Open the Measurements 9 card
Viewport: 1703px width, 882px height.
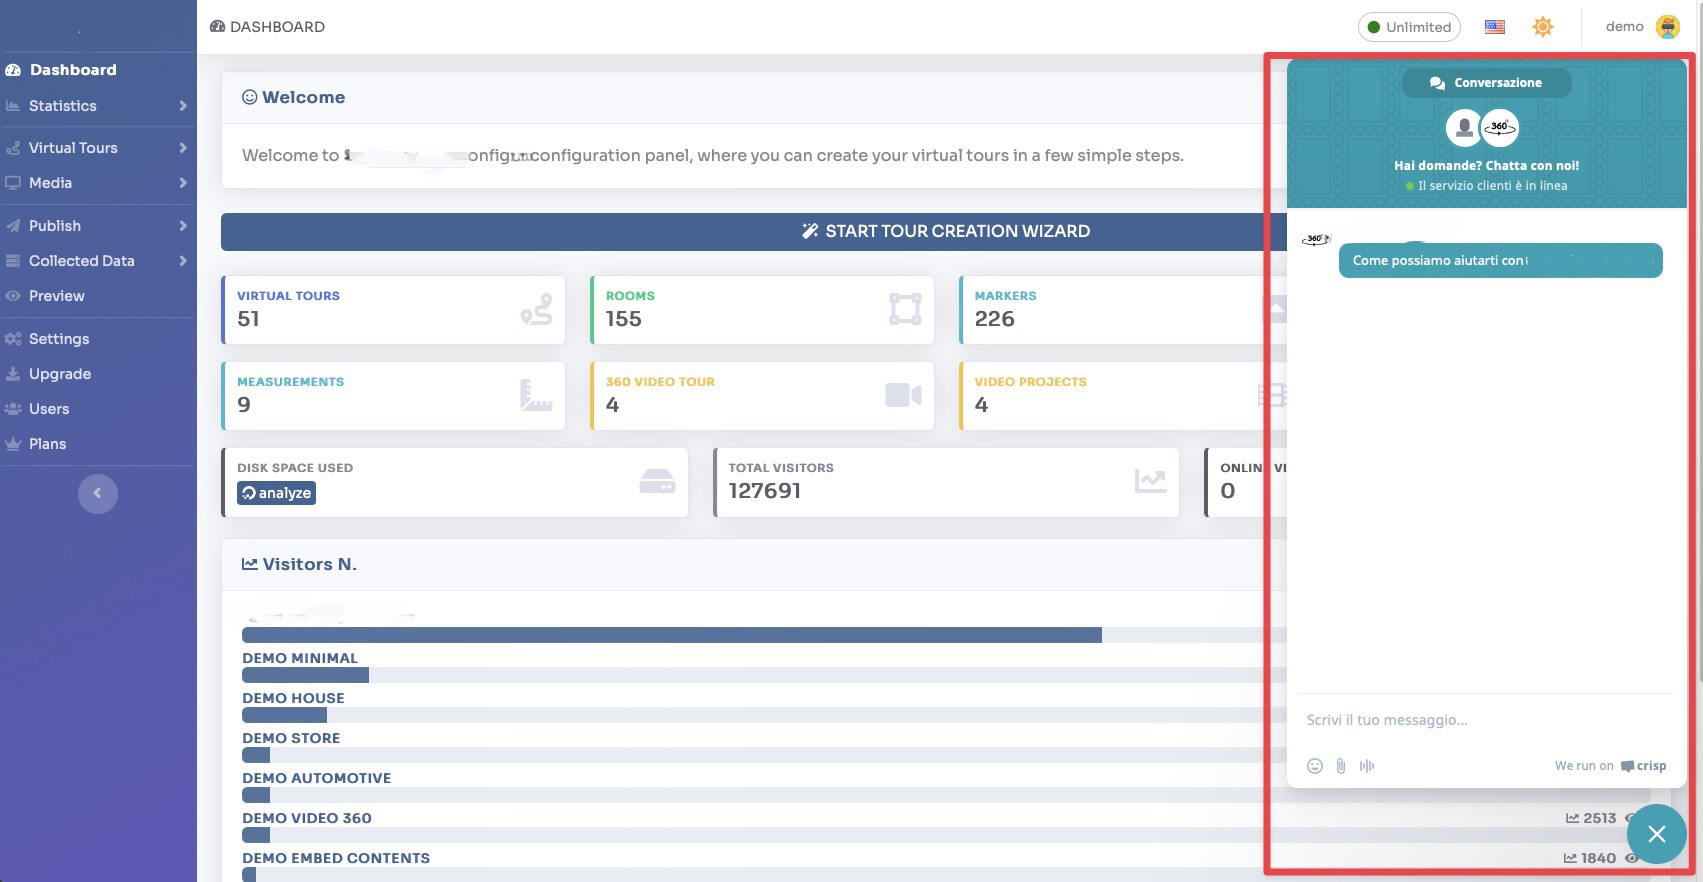pos(393,396)
